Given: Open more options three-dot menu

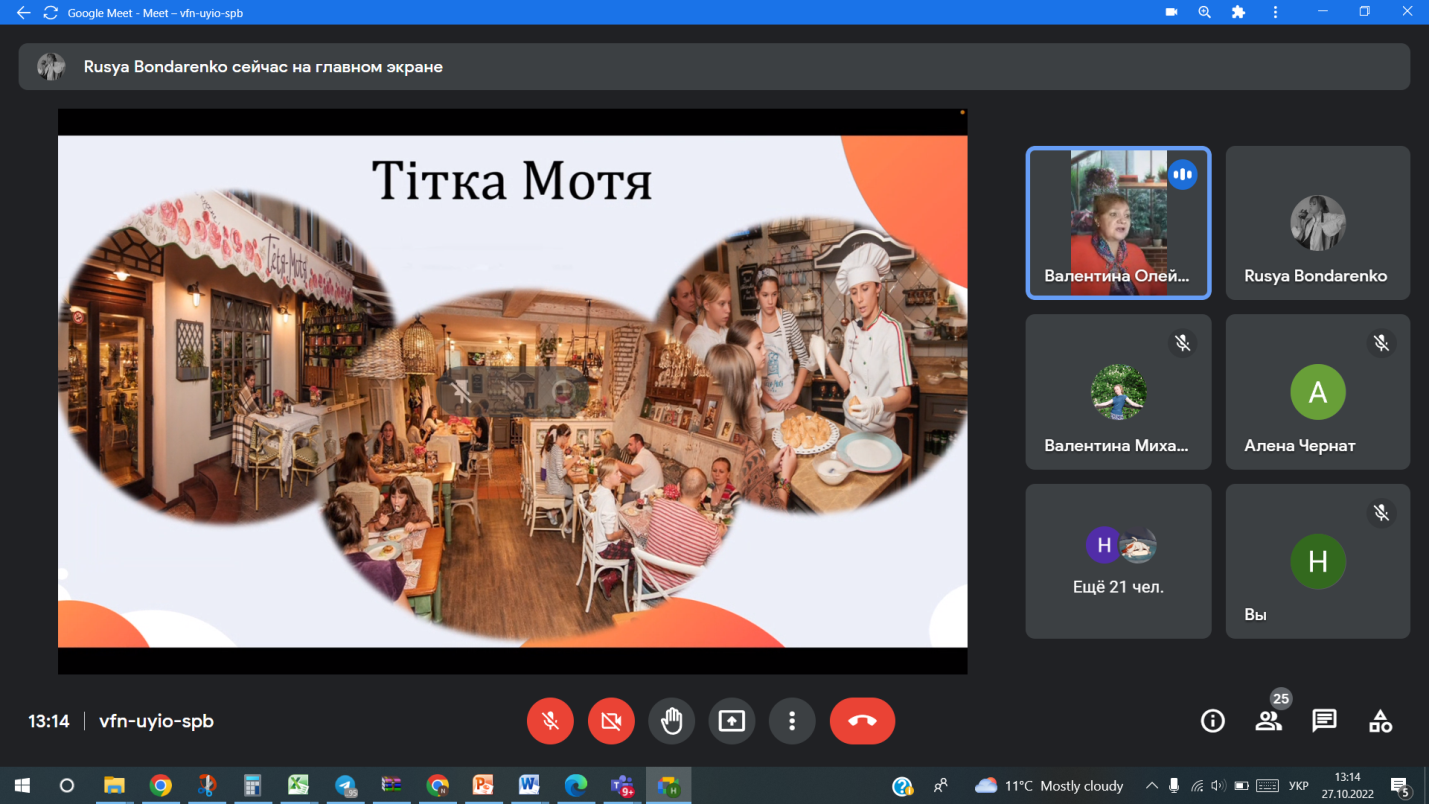Looking at the screenshot, I should (x=792, y=721).
